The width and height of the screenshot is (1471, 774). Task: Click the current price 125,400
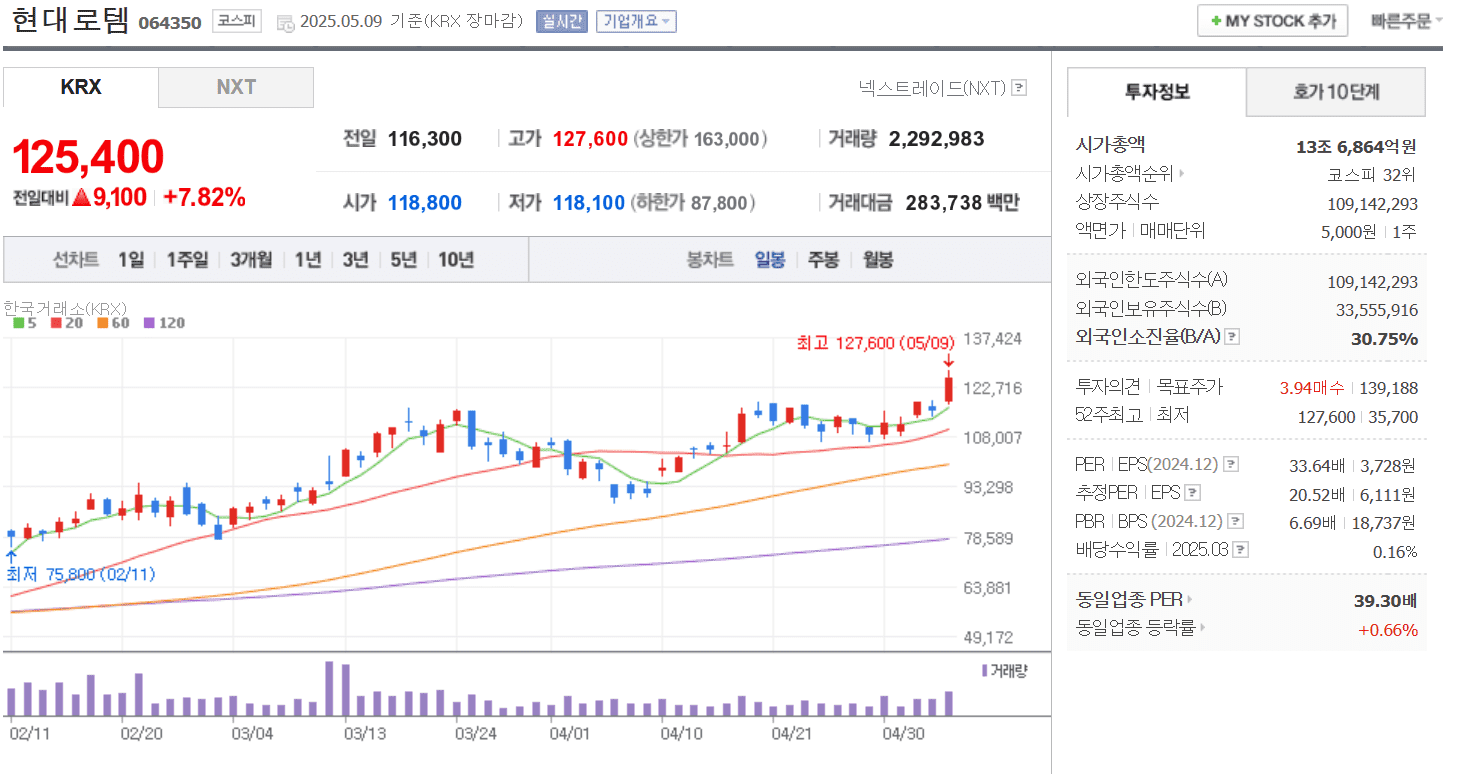tap(88, 157)
